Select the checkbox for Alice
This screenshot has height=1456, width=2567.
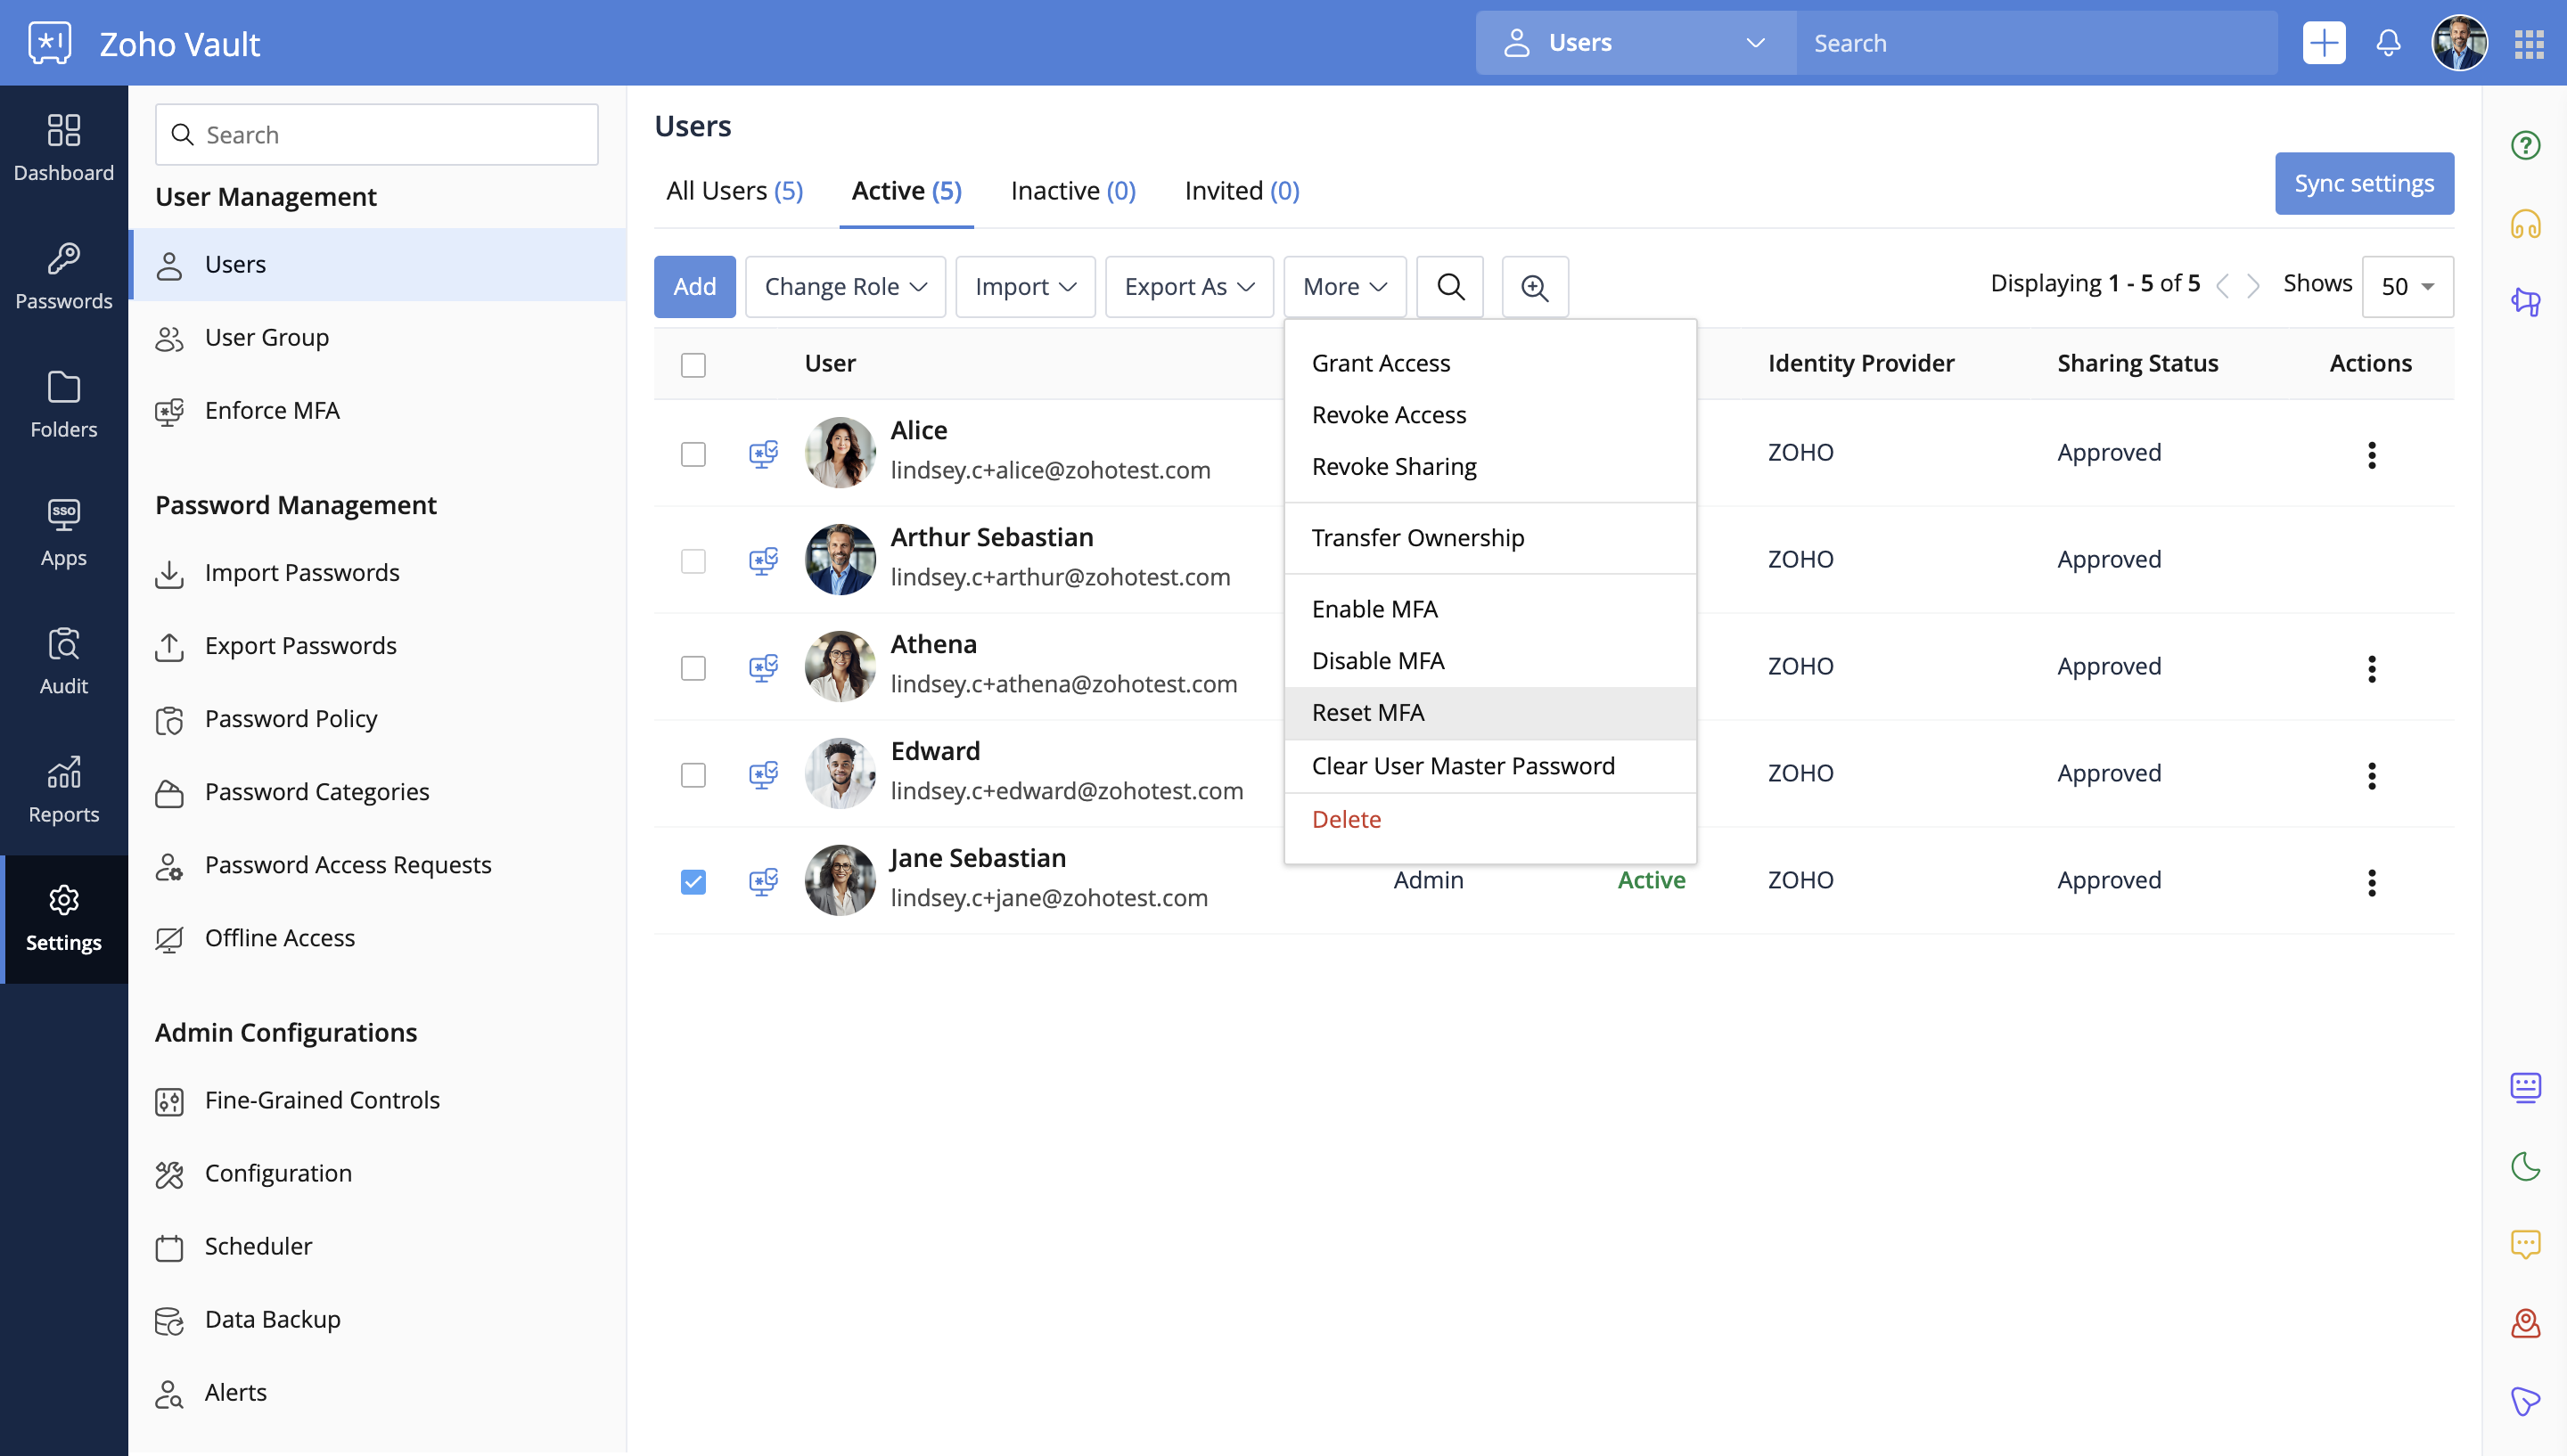pyautogui.click(x=693, y=454)
